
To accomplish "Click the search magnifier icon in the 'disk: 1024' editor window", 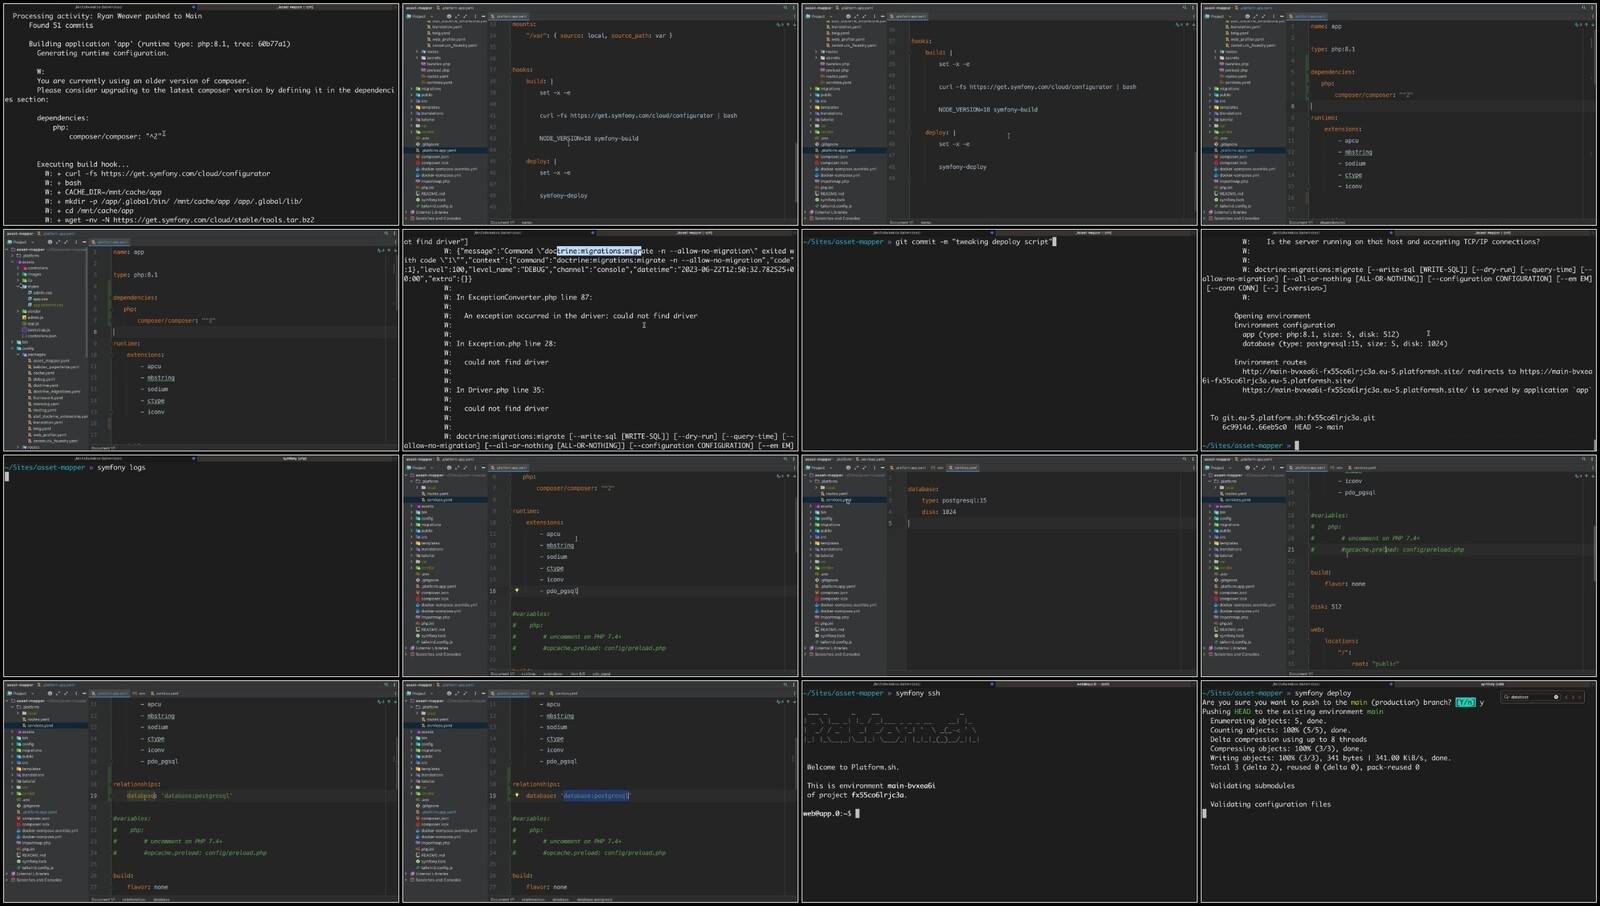I will [x=1185, y=459].
